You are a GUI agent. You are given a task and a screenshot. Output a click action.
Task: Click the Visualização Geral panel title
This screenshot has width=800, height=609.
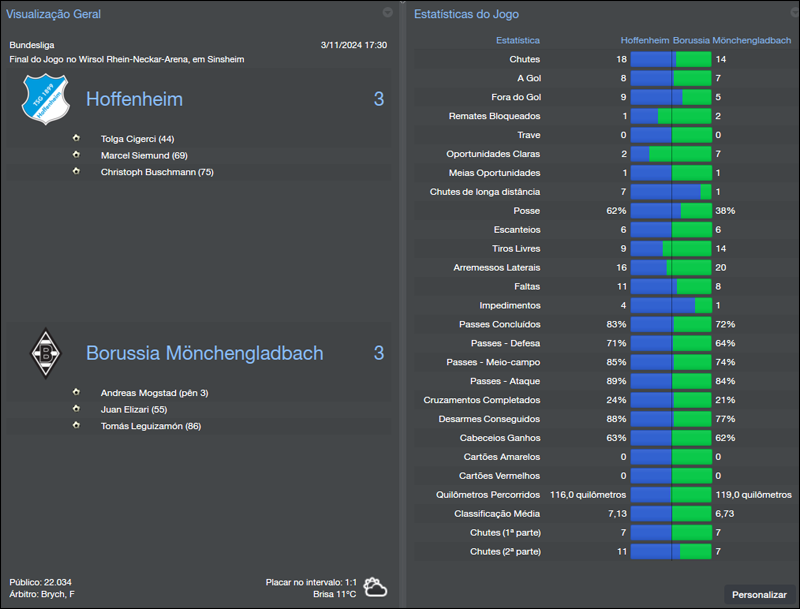53,14
